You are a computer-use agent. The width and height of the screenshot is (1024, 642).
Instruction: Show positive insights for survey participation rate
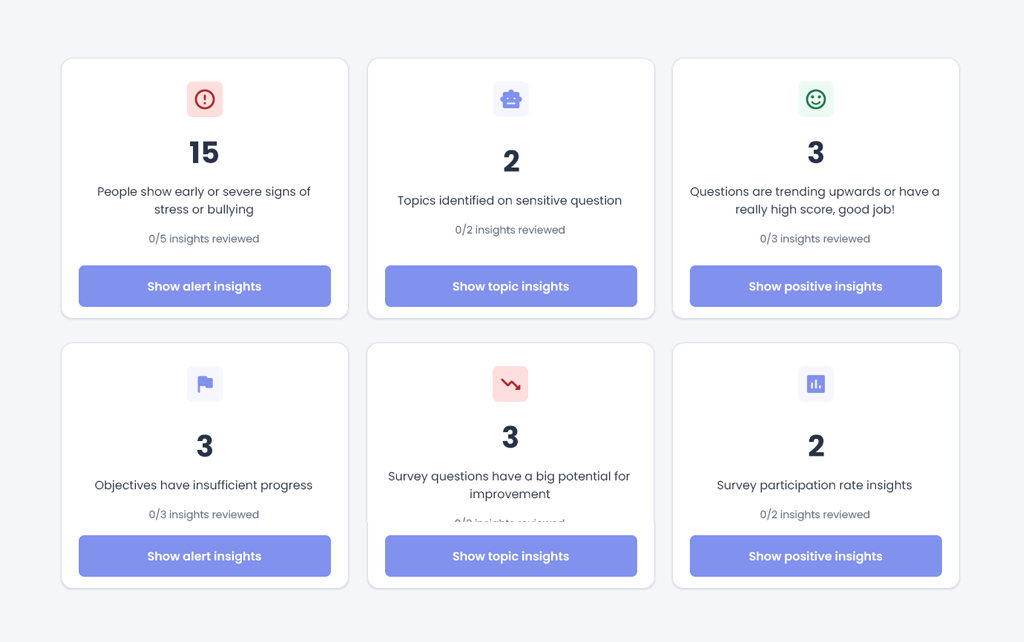816,556
